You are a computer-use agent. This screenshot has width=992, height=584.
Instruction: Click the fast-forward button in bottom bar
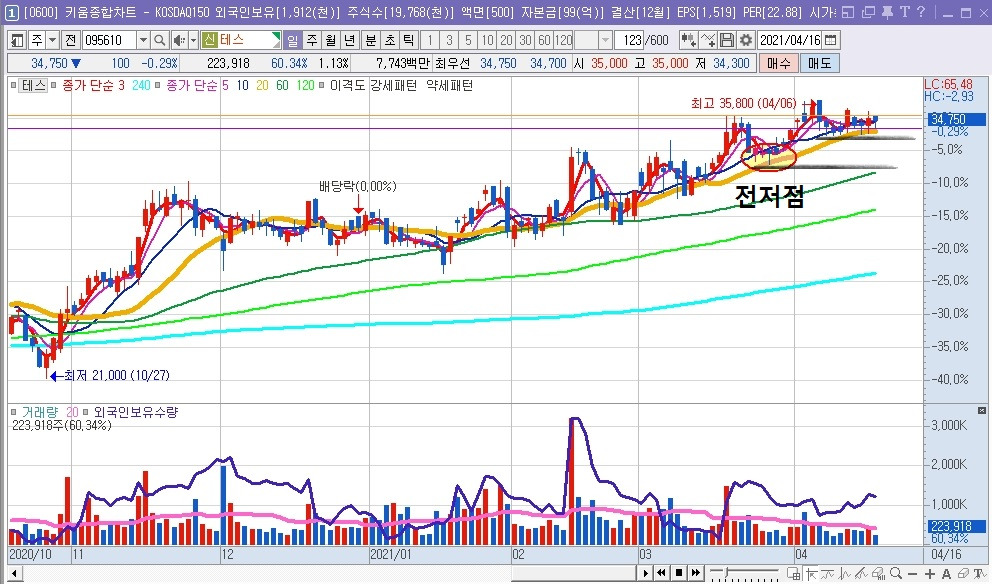click(695, 573)
